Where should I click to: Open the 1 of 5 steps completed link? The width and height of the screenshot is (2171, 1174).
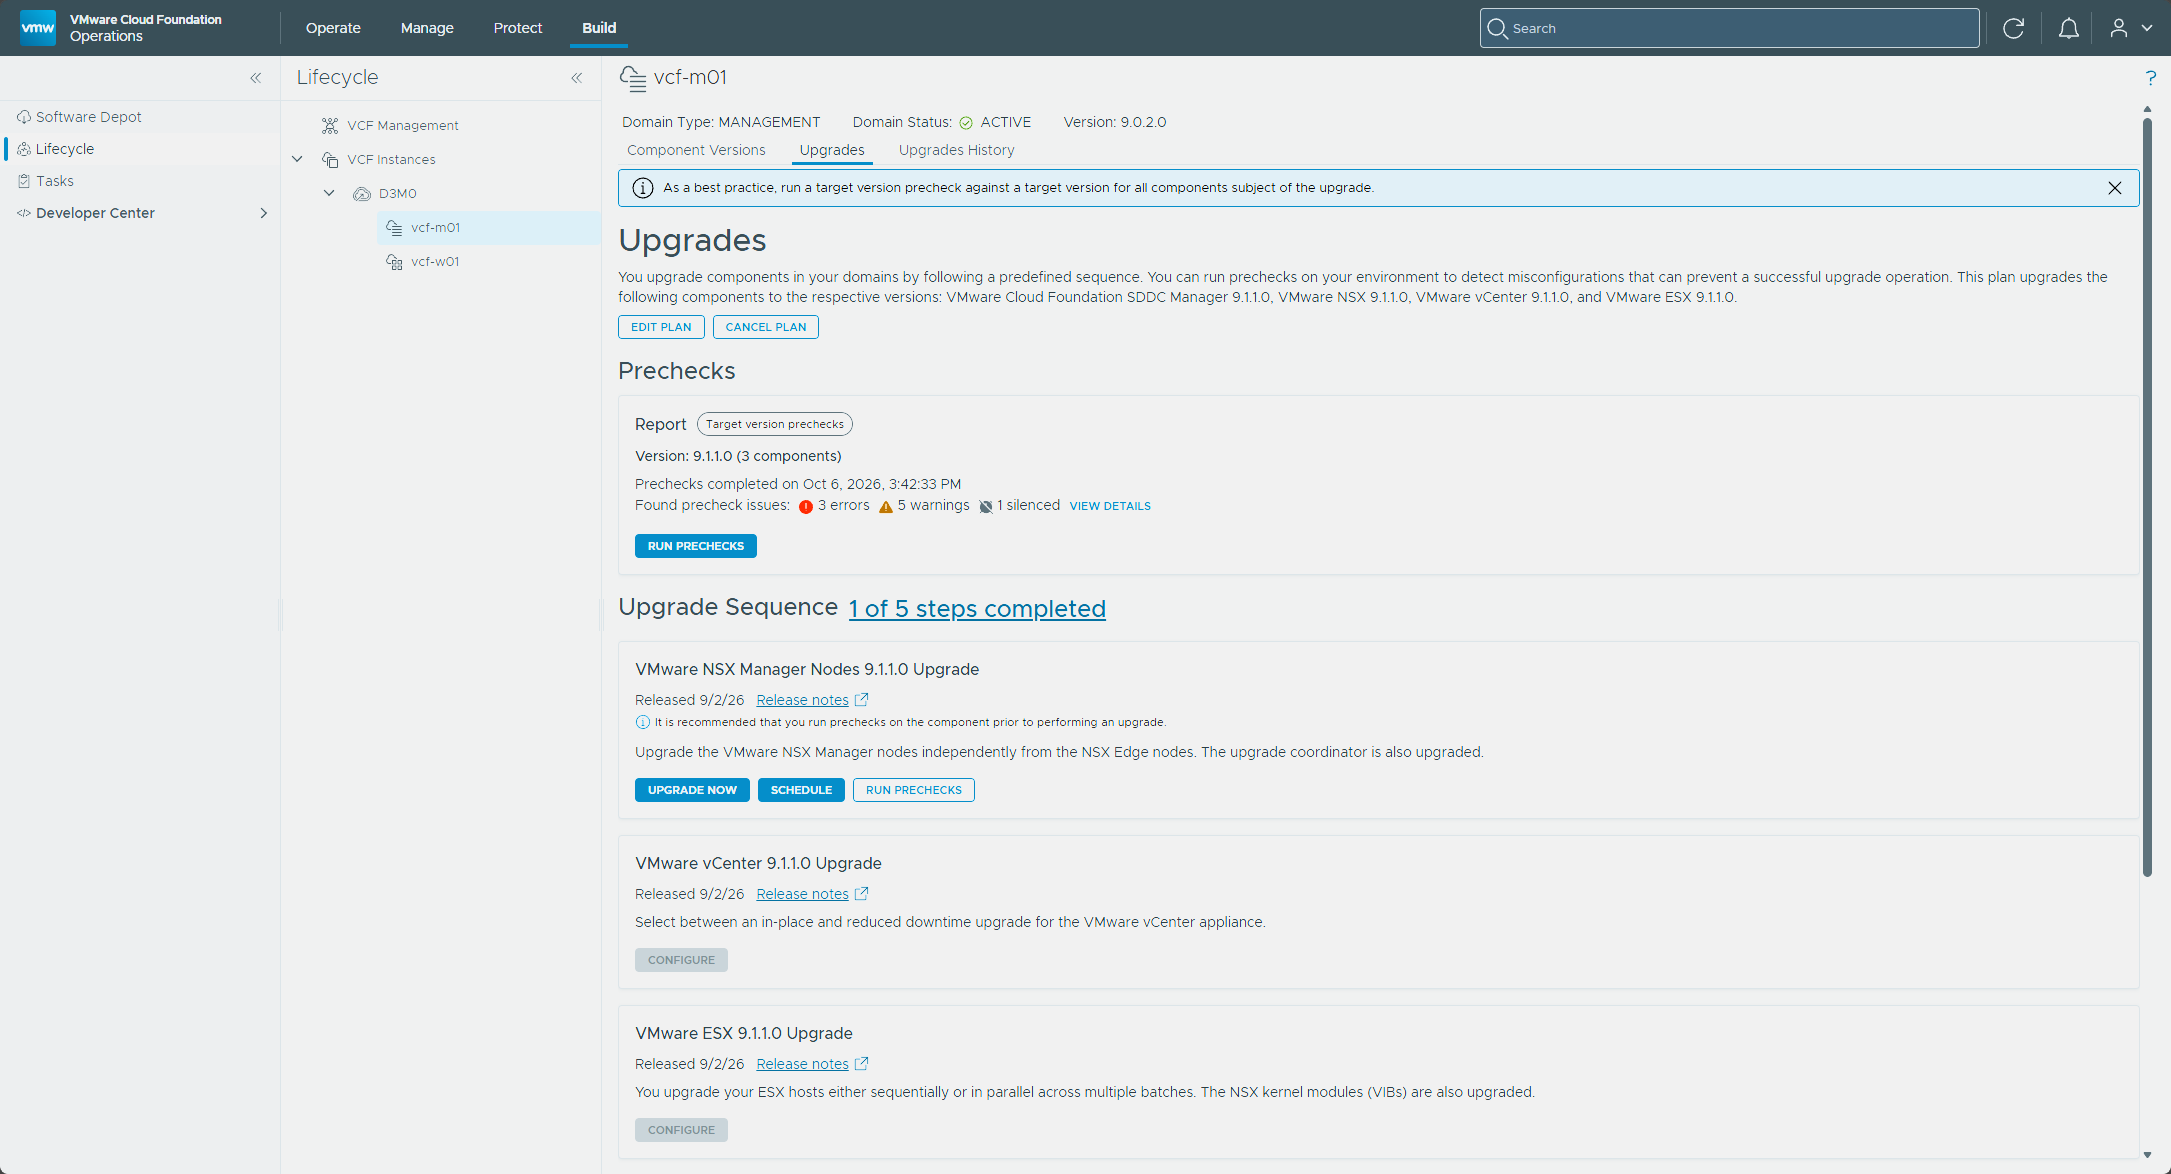(977, 609)
